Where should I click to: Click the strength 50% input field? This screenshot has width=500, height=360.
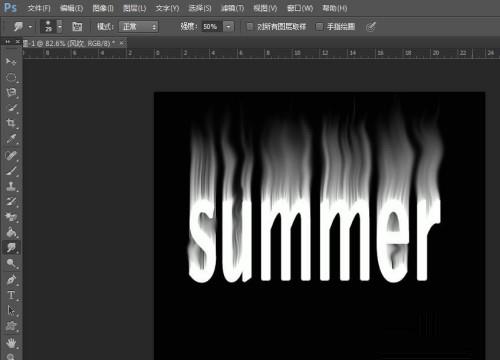point(212,27)
